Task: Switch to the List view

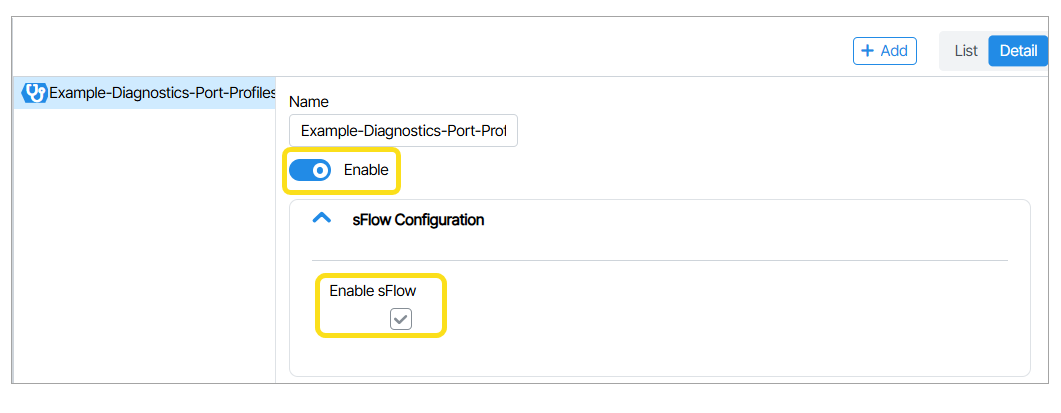Action: click(x=965, y=51)
